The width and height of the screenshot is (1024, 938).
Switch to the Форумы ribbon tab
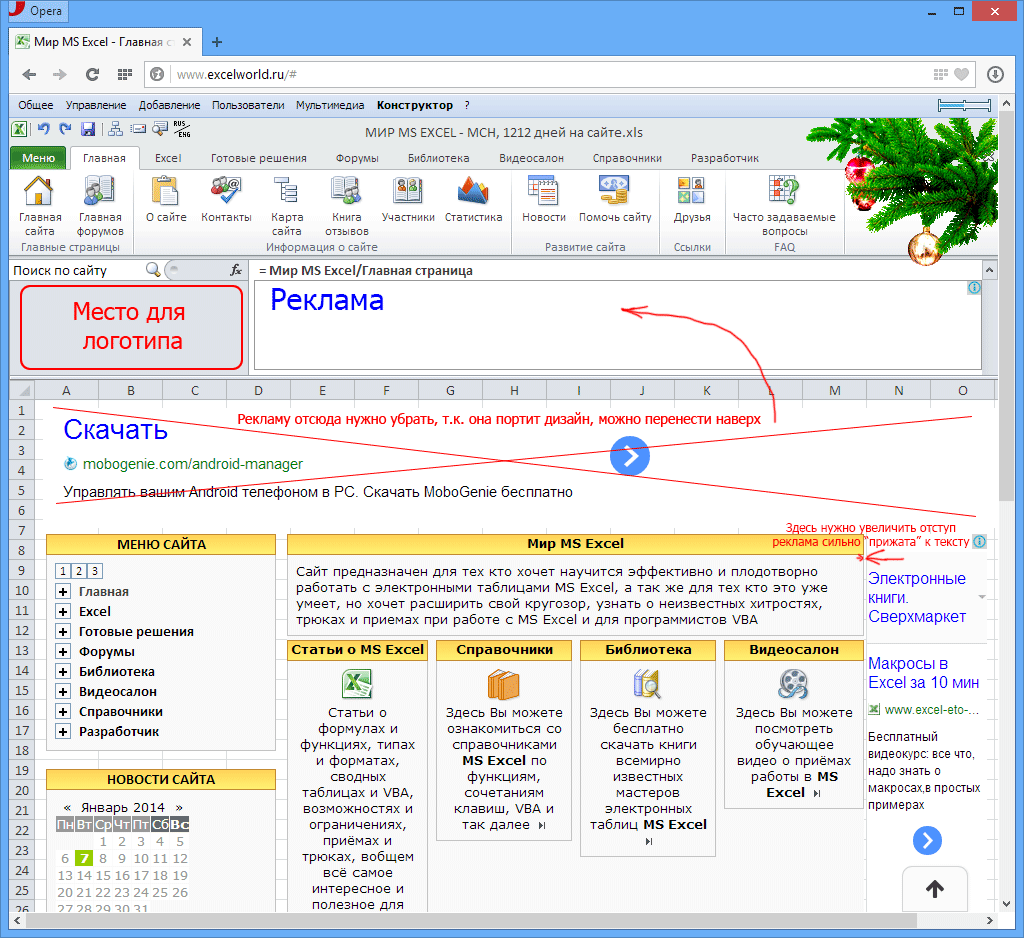point(357,158)
